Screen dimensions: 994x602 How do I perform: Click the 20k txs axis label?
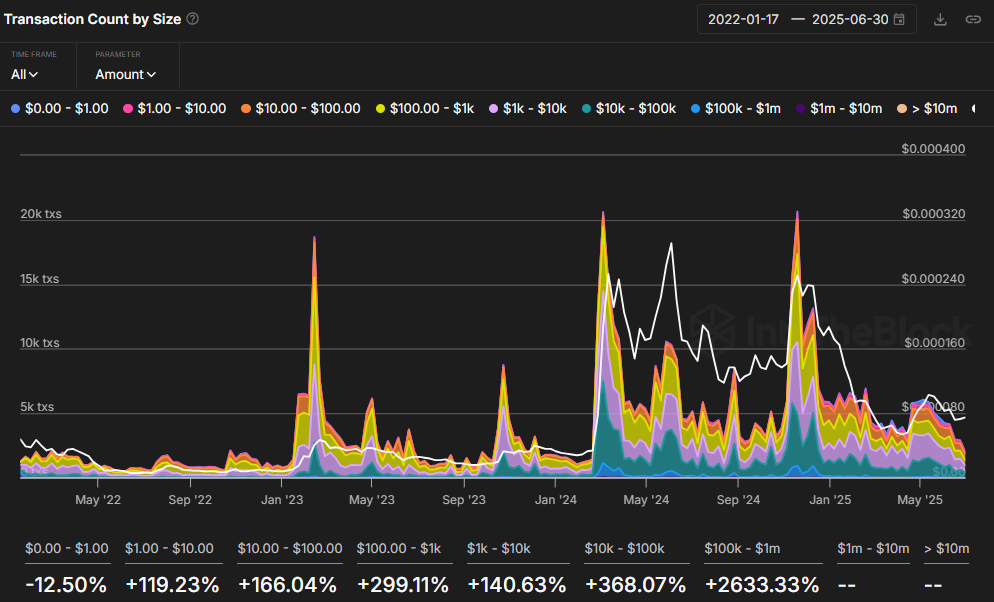point(41,214)
